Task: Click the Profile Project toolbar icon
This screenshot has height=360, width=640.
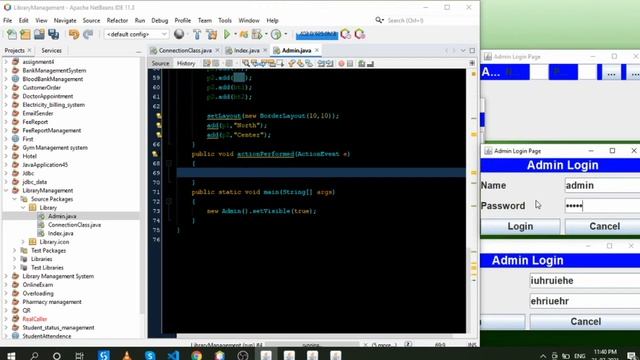Action: pos(276,34)
